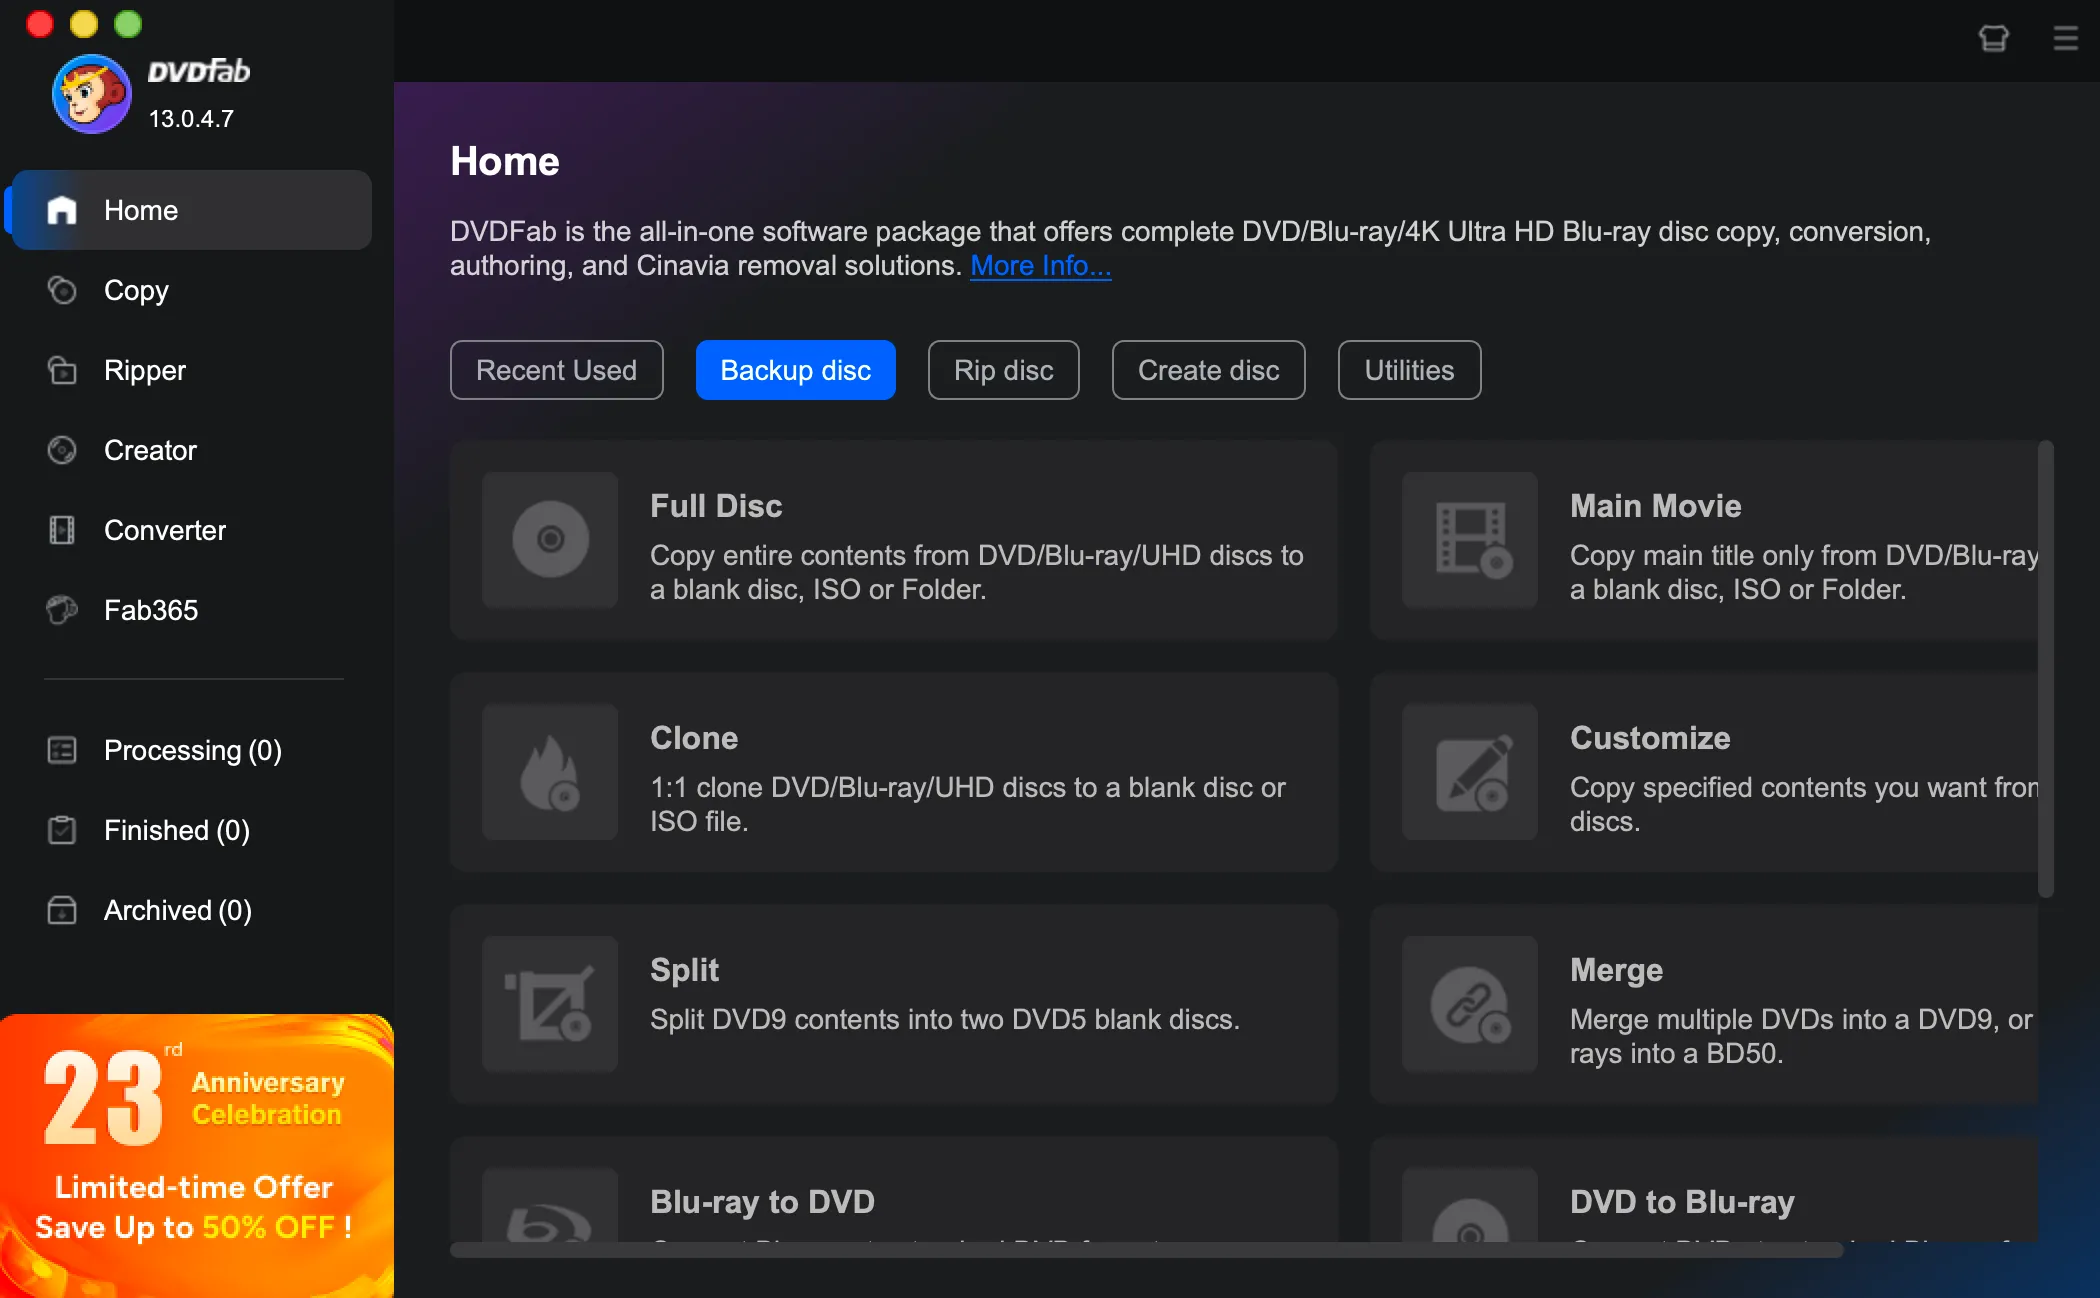The width and height of the screenshot is (2100, 1298).
Task: Open the skin/theme shirt icon
Action: pyautogui.click(x=1994, y=38)
